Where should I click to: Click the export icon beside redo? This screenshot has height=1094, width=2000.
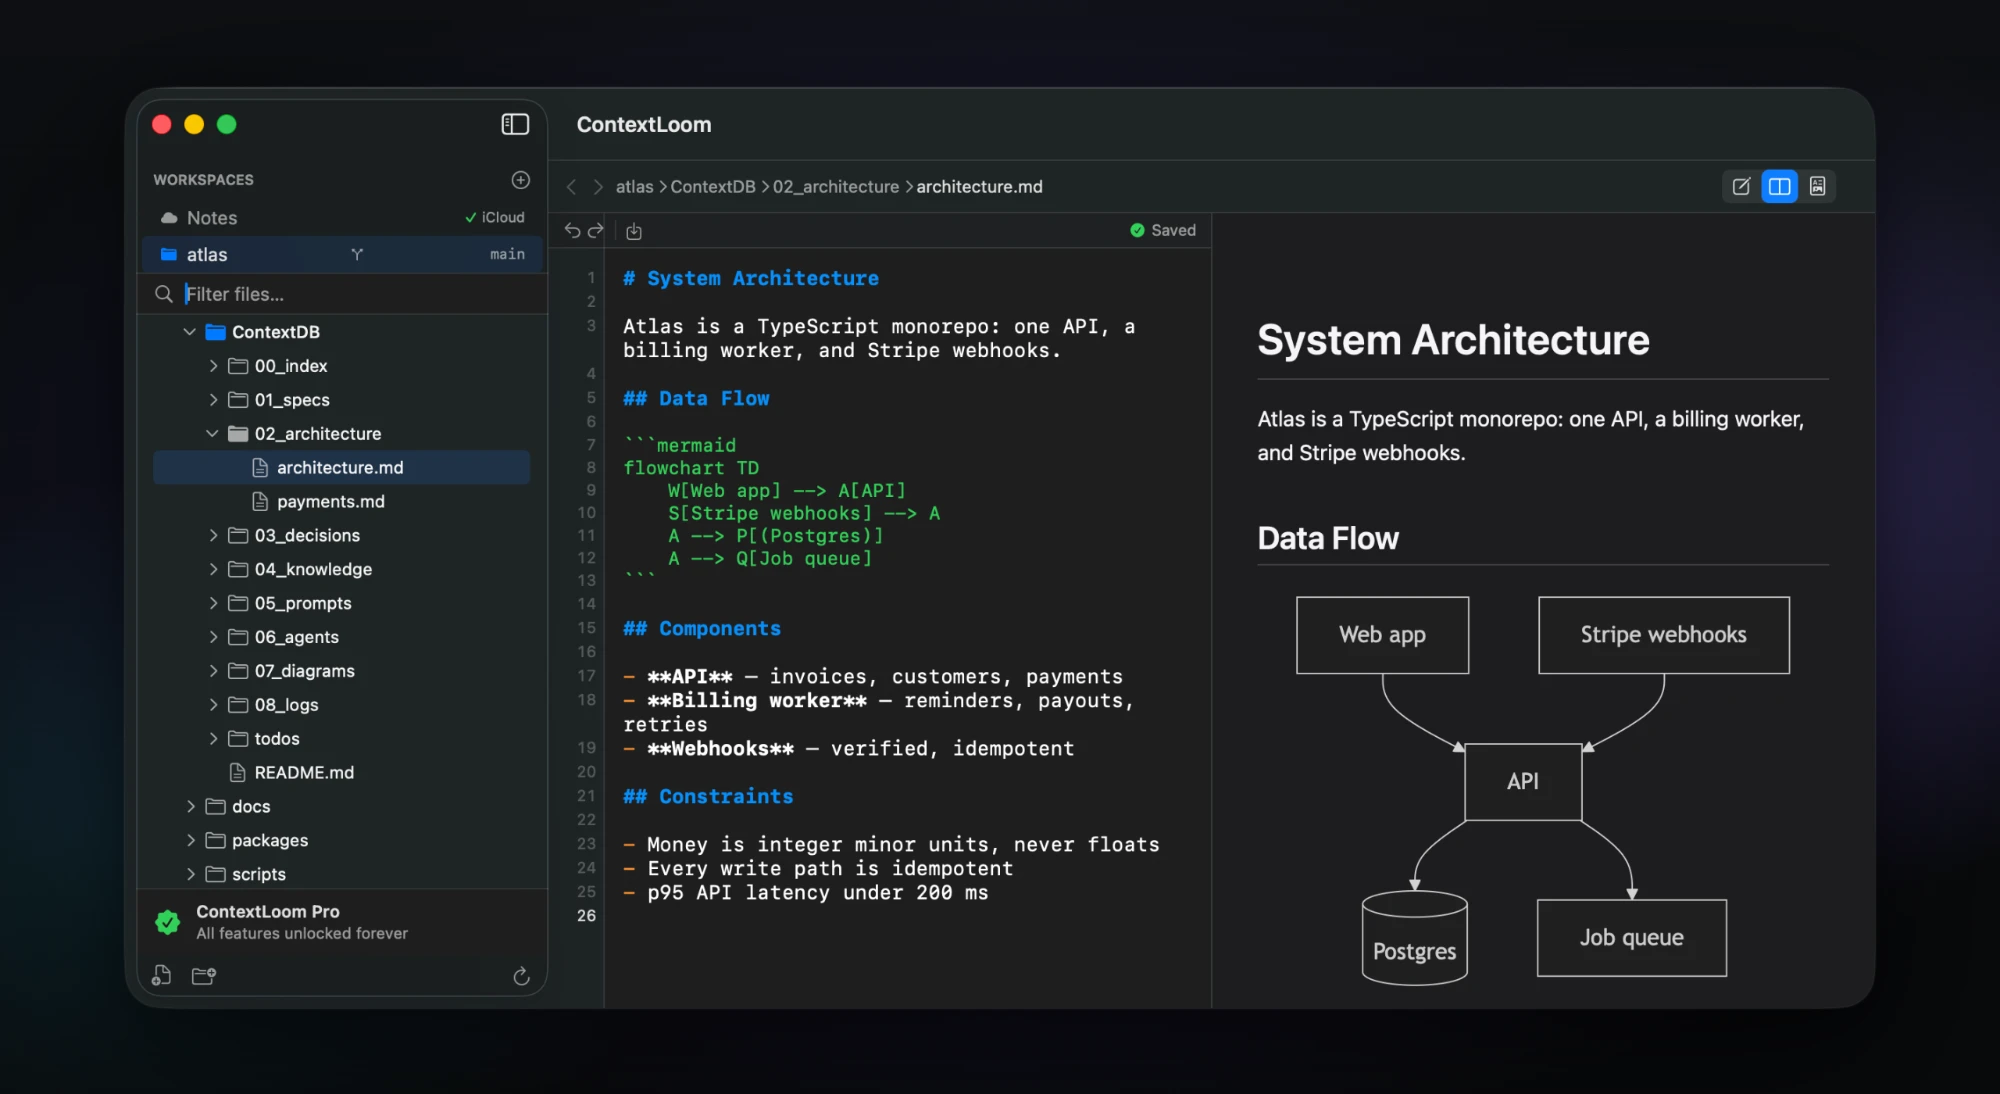tap(634, 232)
